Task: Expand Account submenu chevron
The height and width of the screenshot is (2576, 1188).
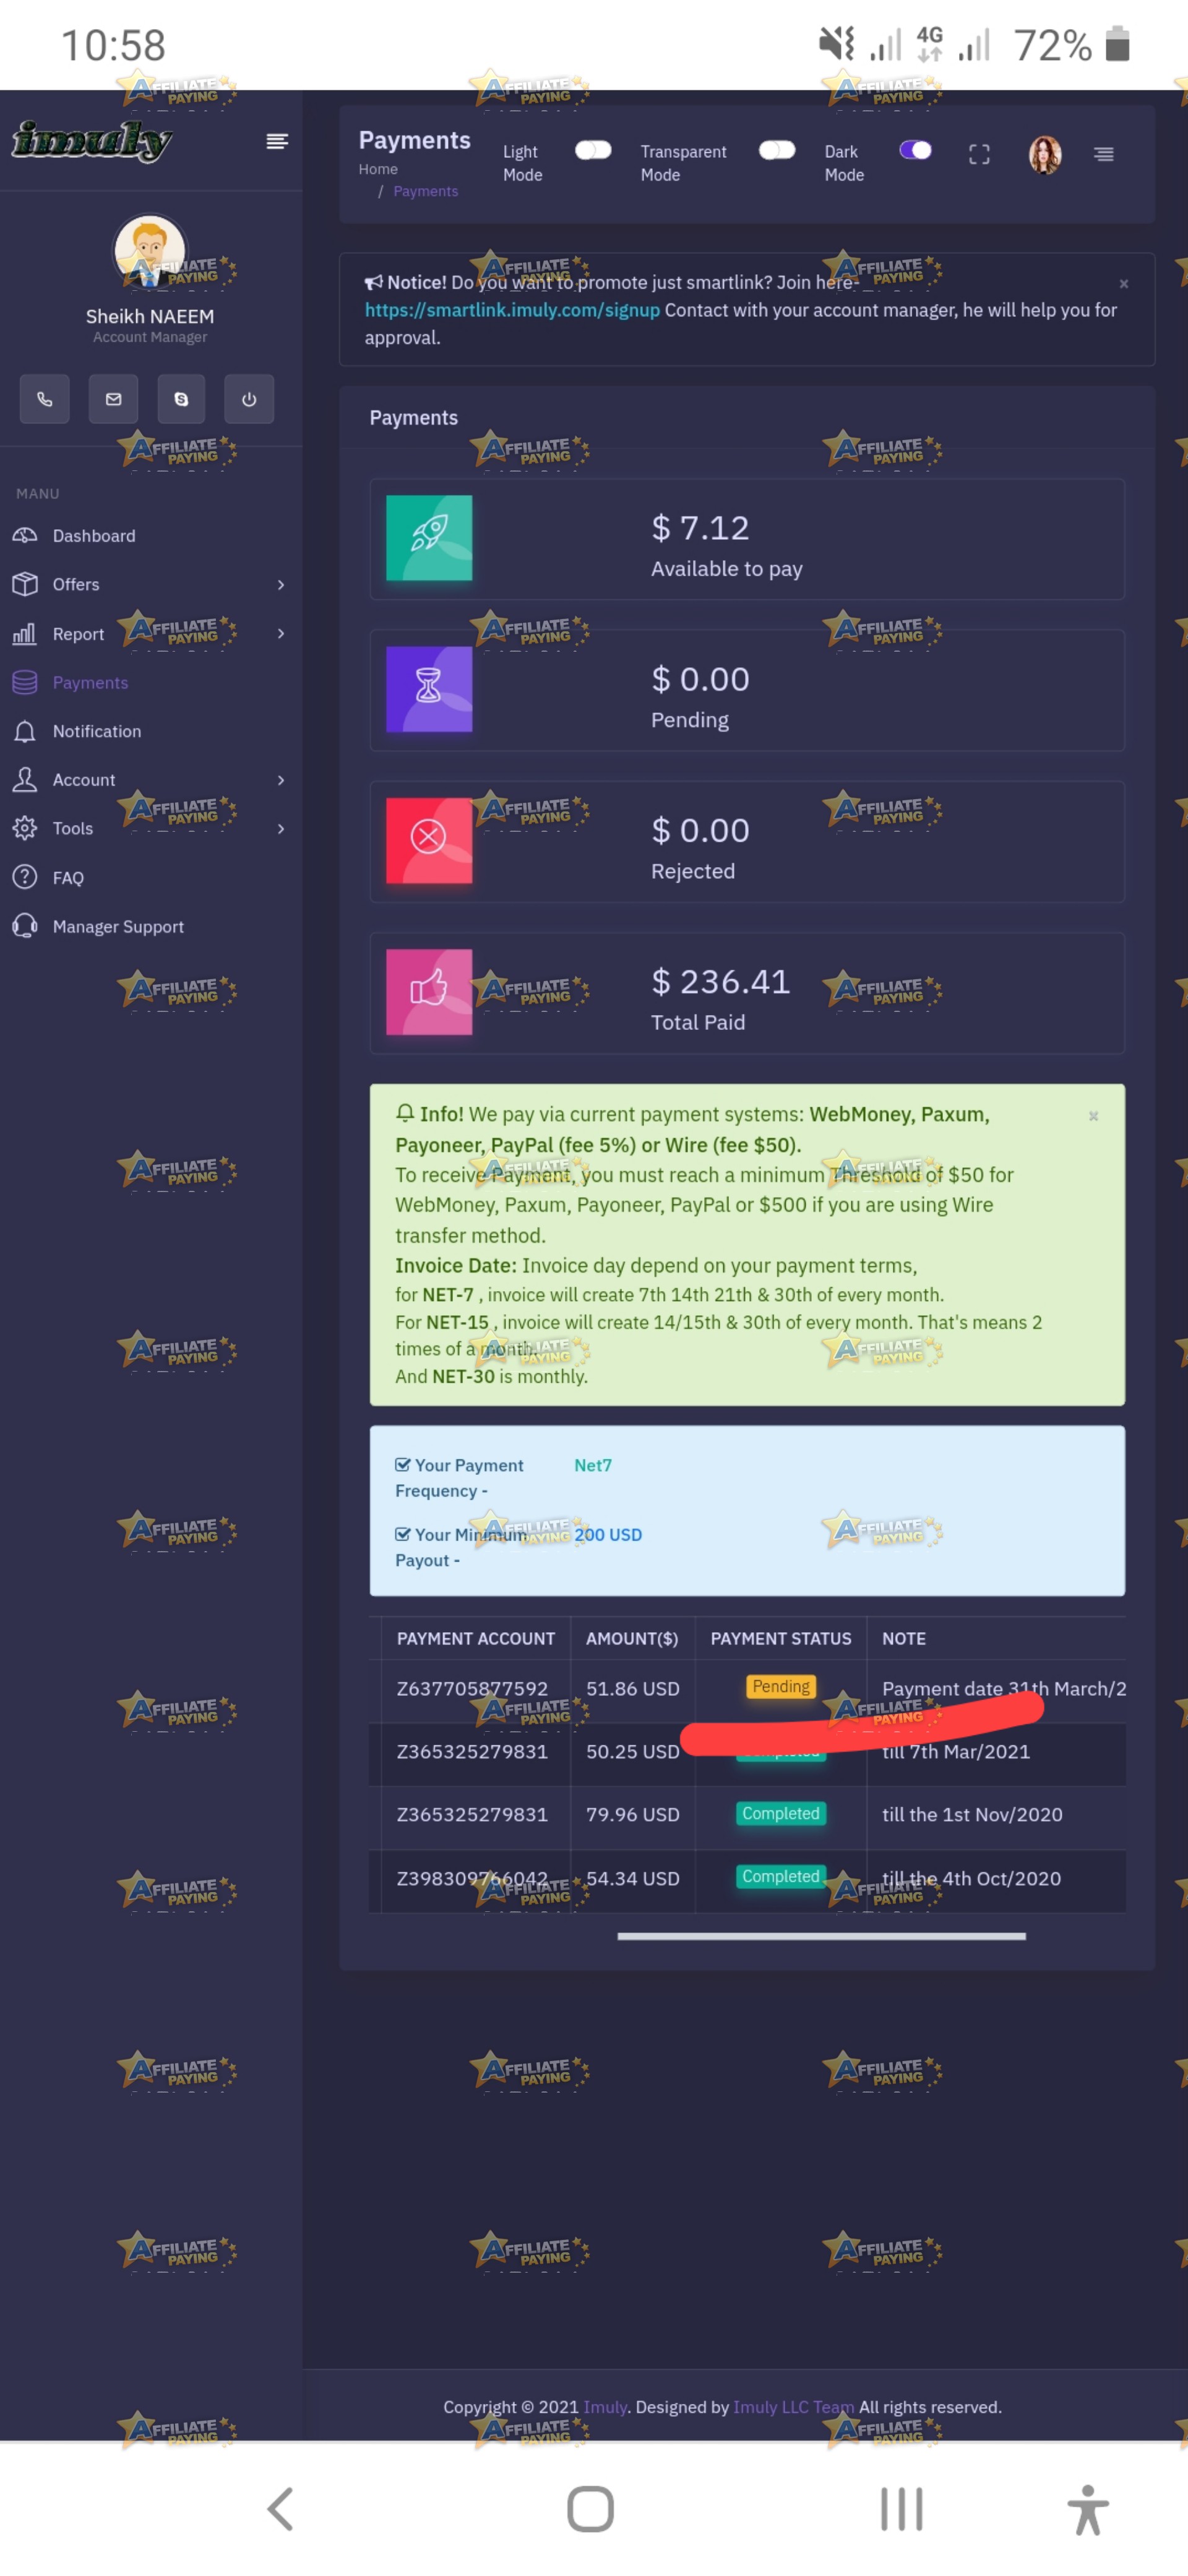Action: [x=281, y=780]
